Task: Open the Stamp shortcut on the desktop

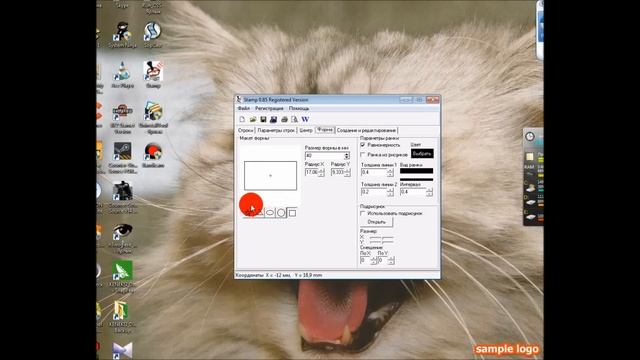Action: (153, 74)
